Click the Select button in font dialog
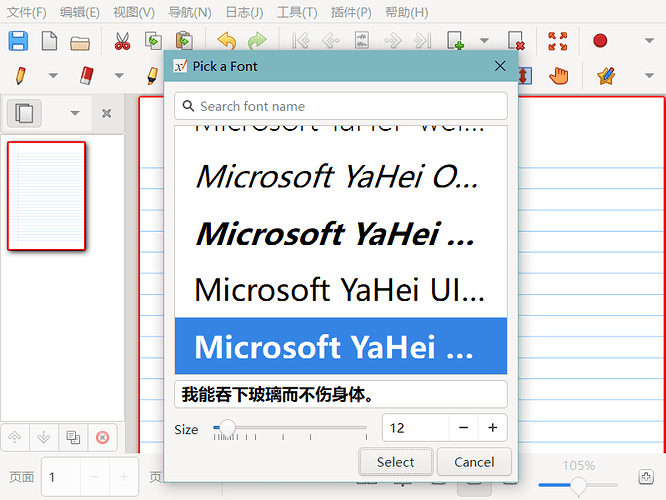The height and width of the screenshot is (500, 666). click(395, 462)
